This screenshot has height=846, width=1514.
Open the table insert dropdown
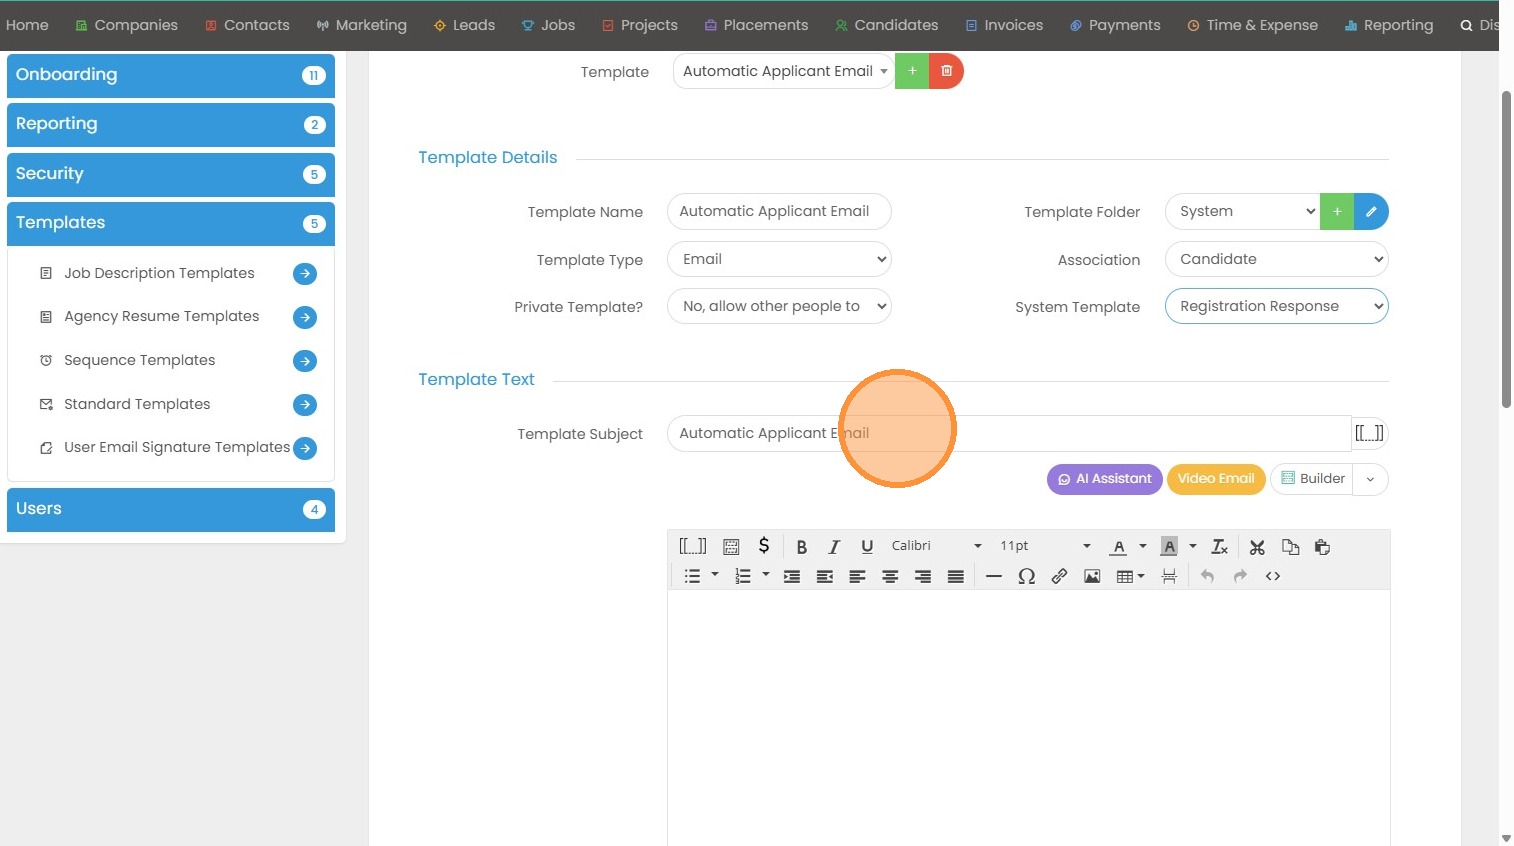1130,576
